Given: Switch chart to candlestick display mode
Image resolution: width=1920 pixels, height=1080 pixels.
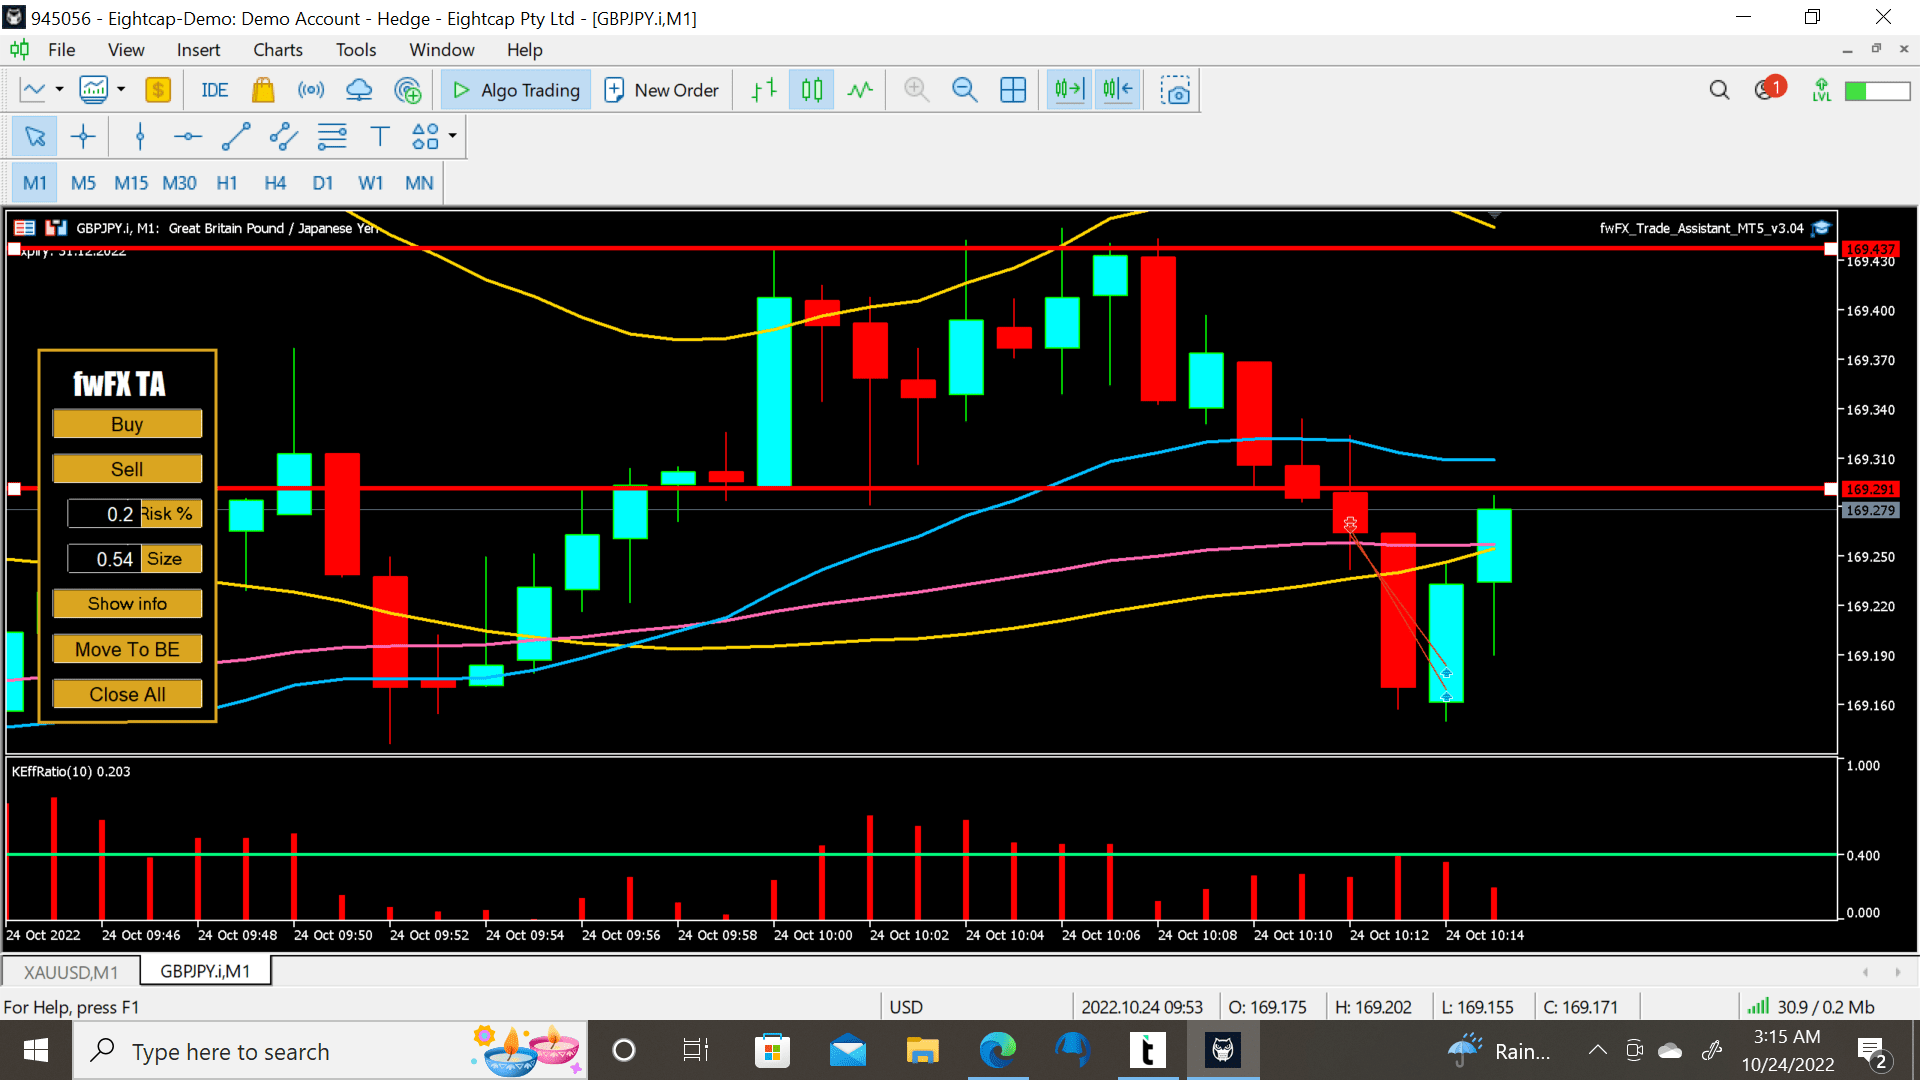Looking at the screenshot, I should click(811, 90).
